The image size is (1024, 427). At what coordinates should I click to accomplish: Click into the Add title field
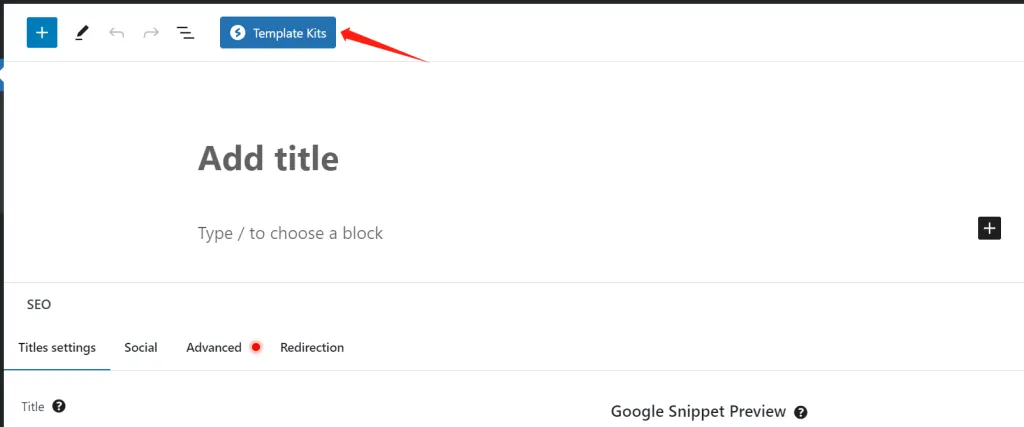coord(268,158)
